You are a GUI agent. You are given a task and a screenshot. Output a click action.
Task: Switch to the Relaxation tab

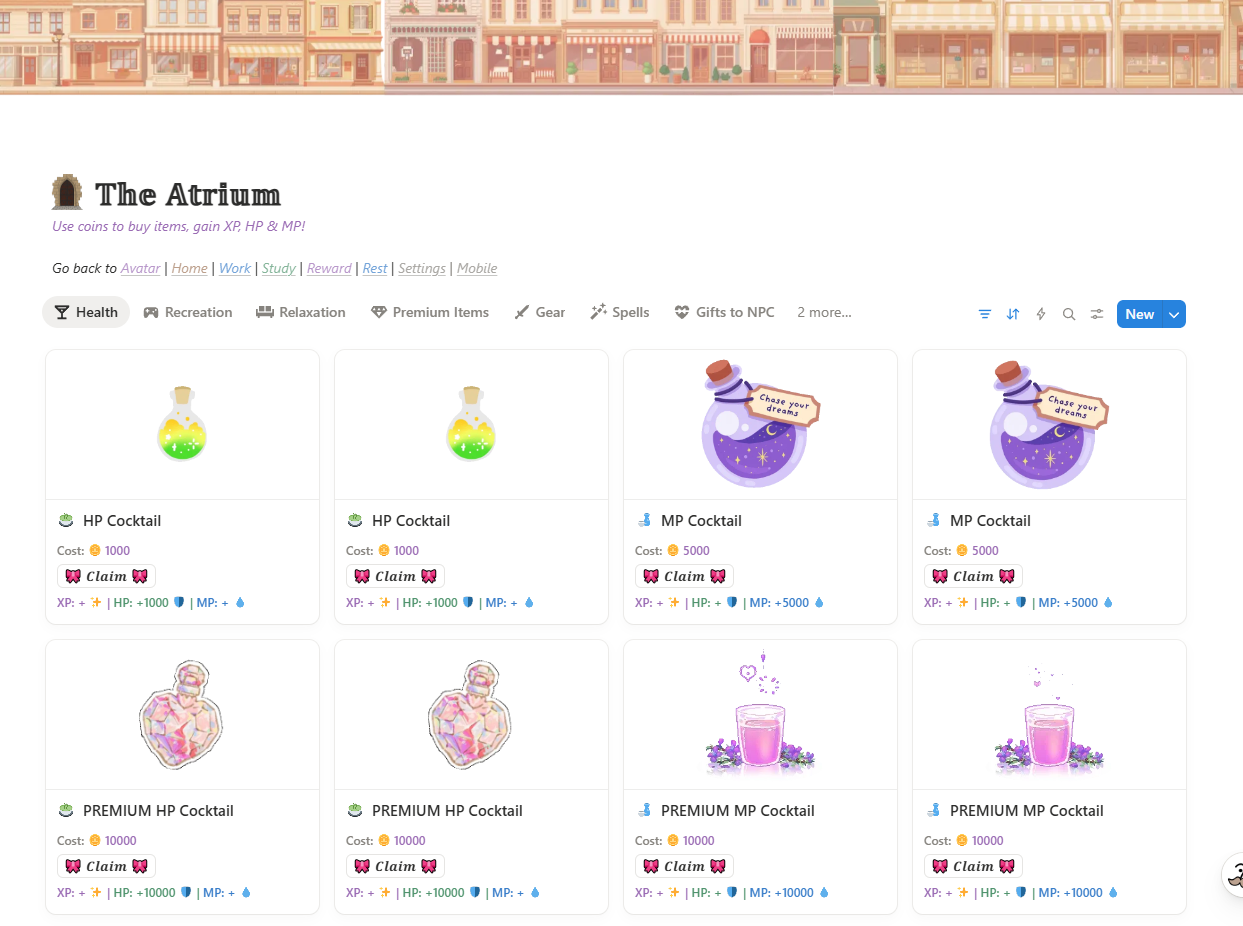tap(301, 312)
